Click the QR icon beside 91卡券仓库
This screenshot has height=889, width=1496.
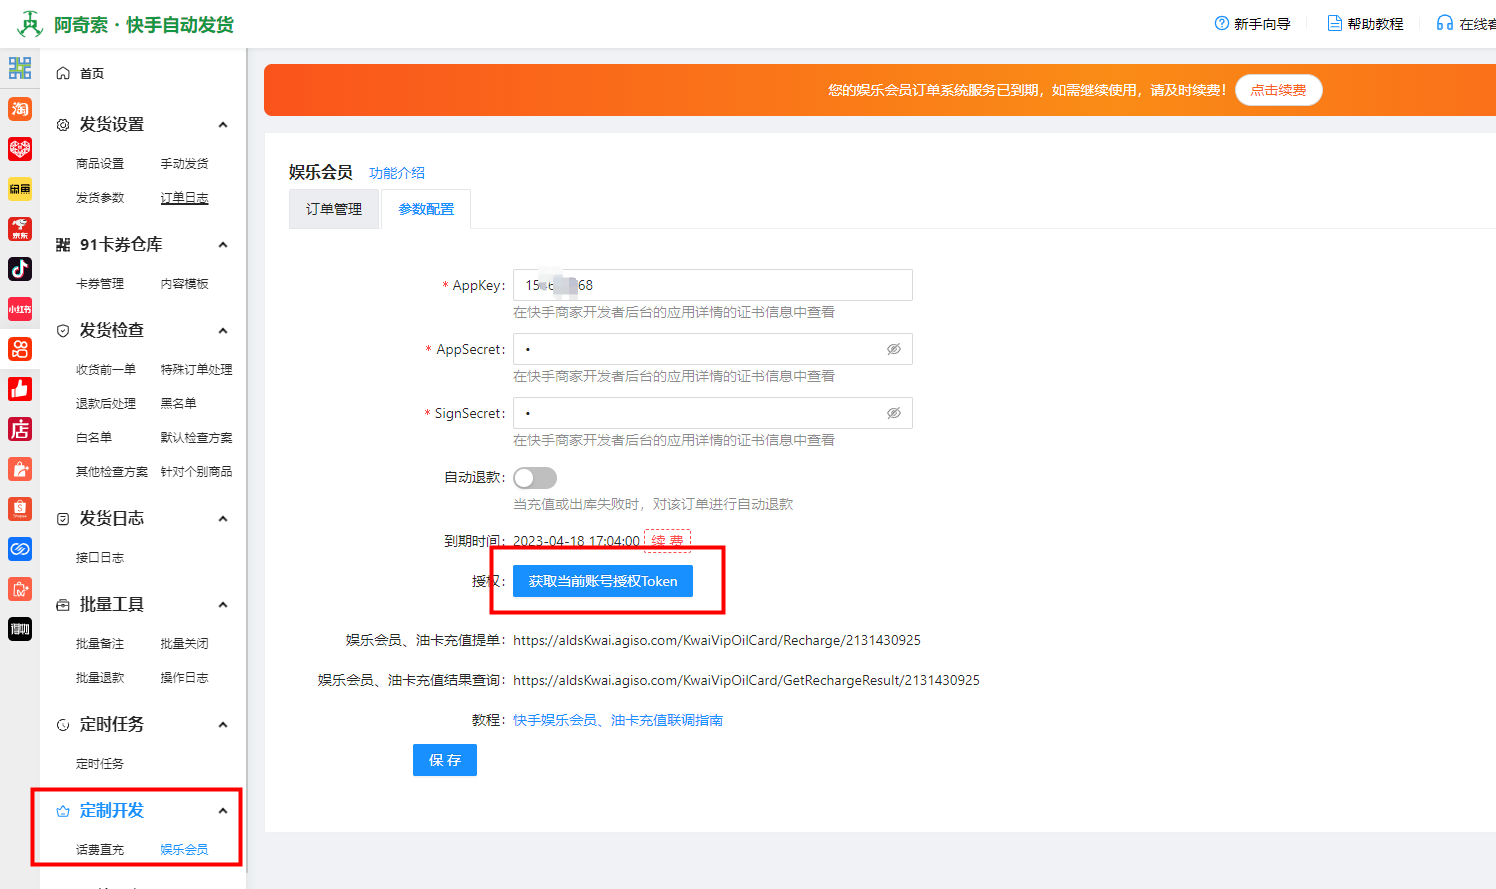[63, 245]
